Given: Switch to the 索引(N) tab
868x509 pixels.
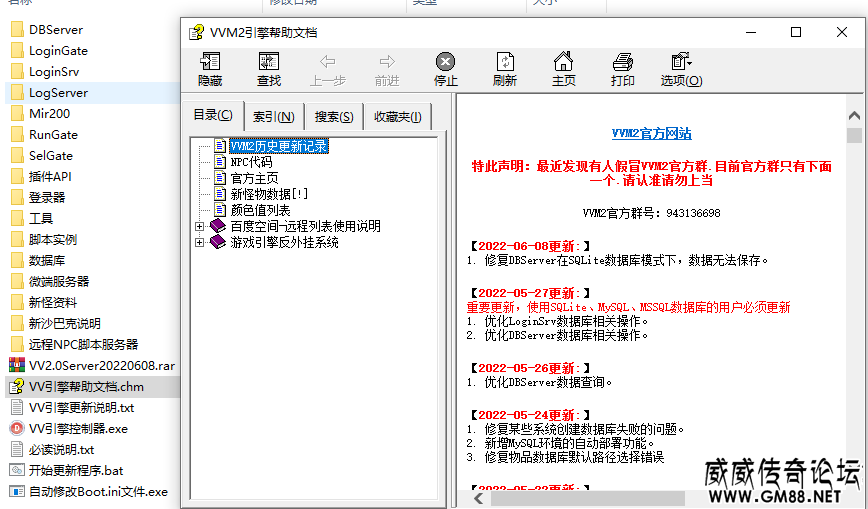Looking at the screenshot, I should tap(273, 117).
